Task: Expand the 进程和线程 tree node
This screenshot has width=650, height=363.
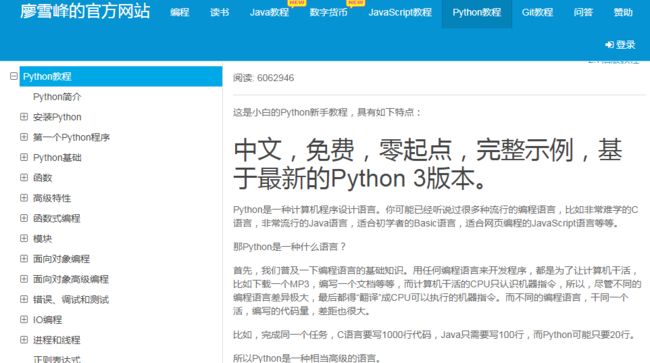Action: [24, 340]
